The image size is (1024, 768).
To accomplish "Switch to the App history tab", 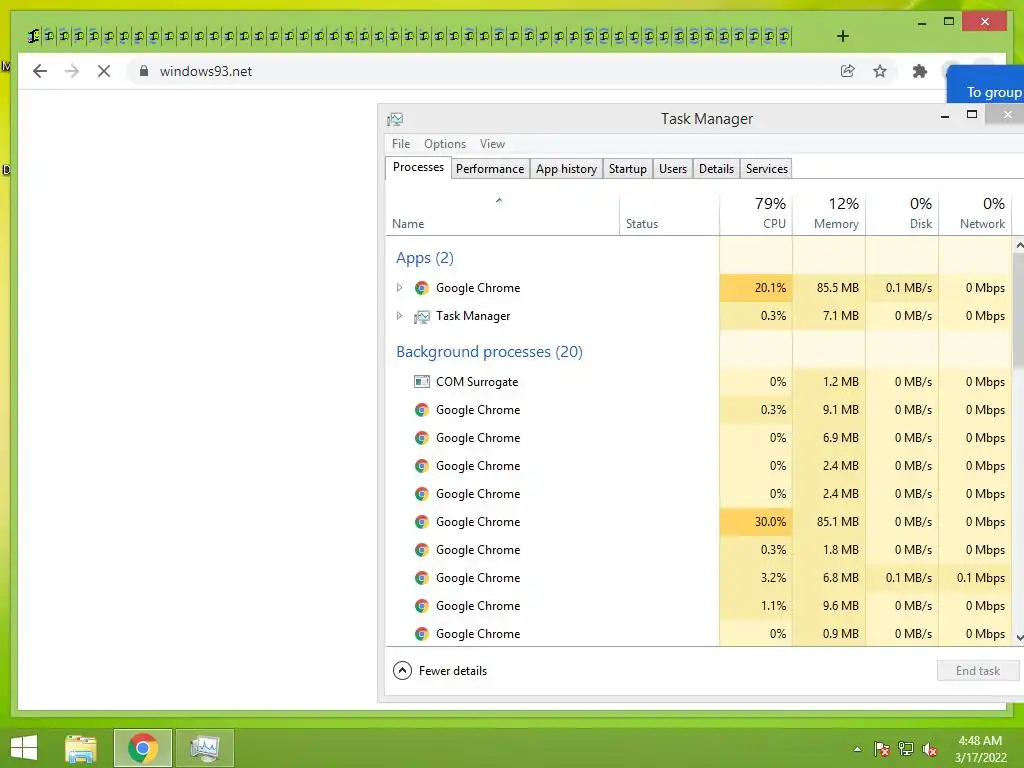I will pyautogui.click(x=566, y=168).
